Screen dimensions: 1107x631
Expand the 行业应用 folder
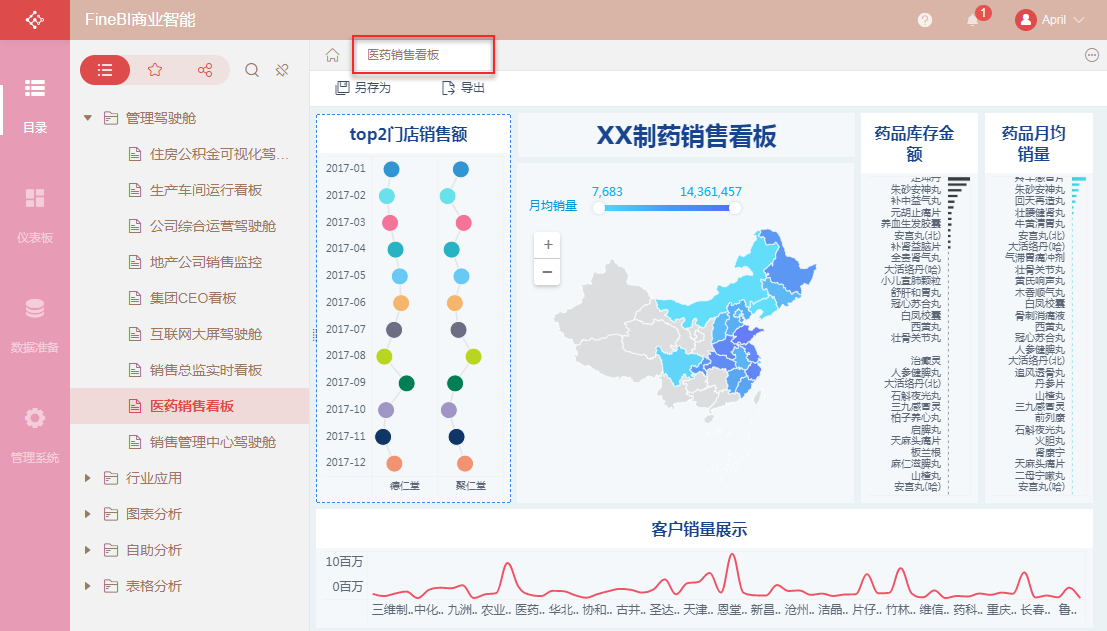tap(88, 478)
